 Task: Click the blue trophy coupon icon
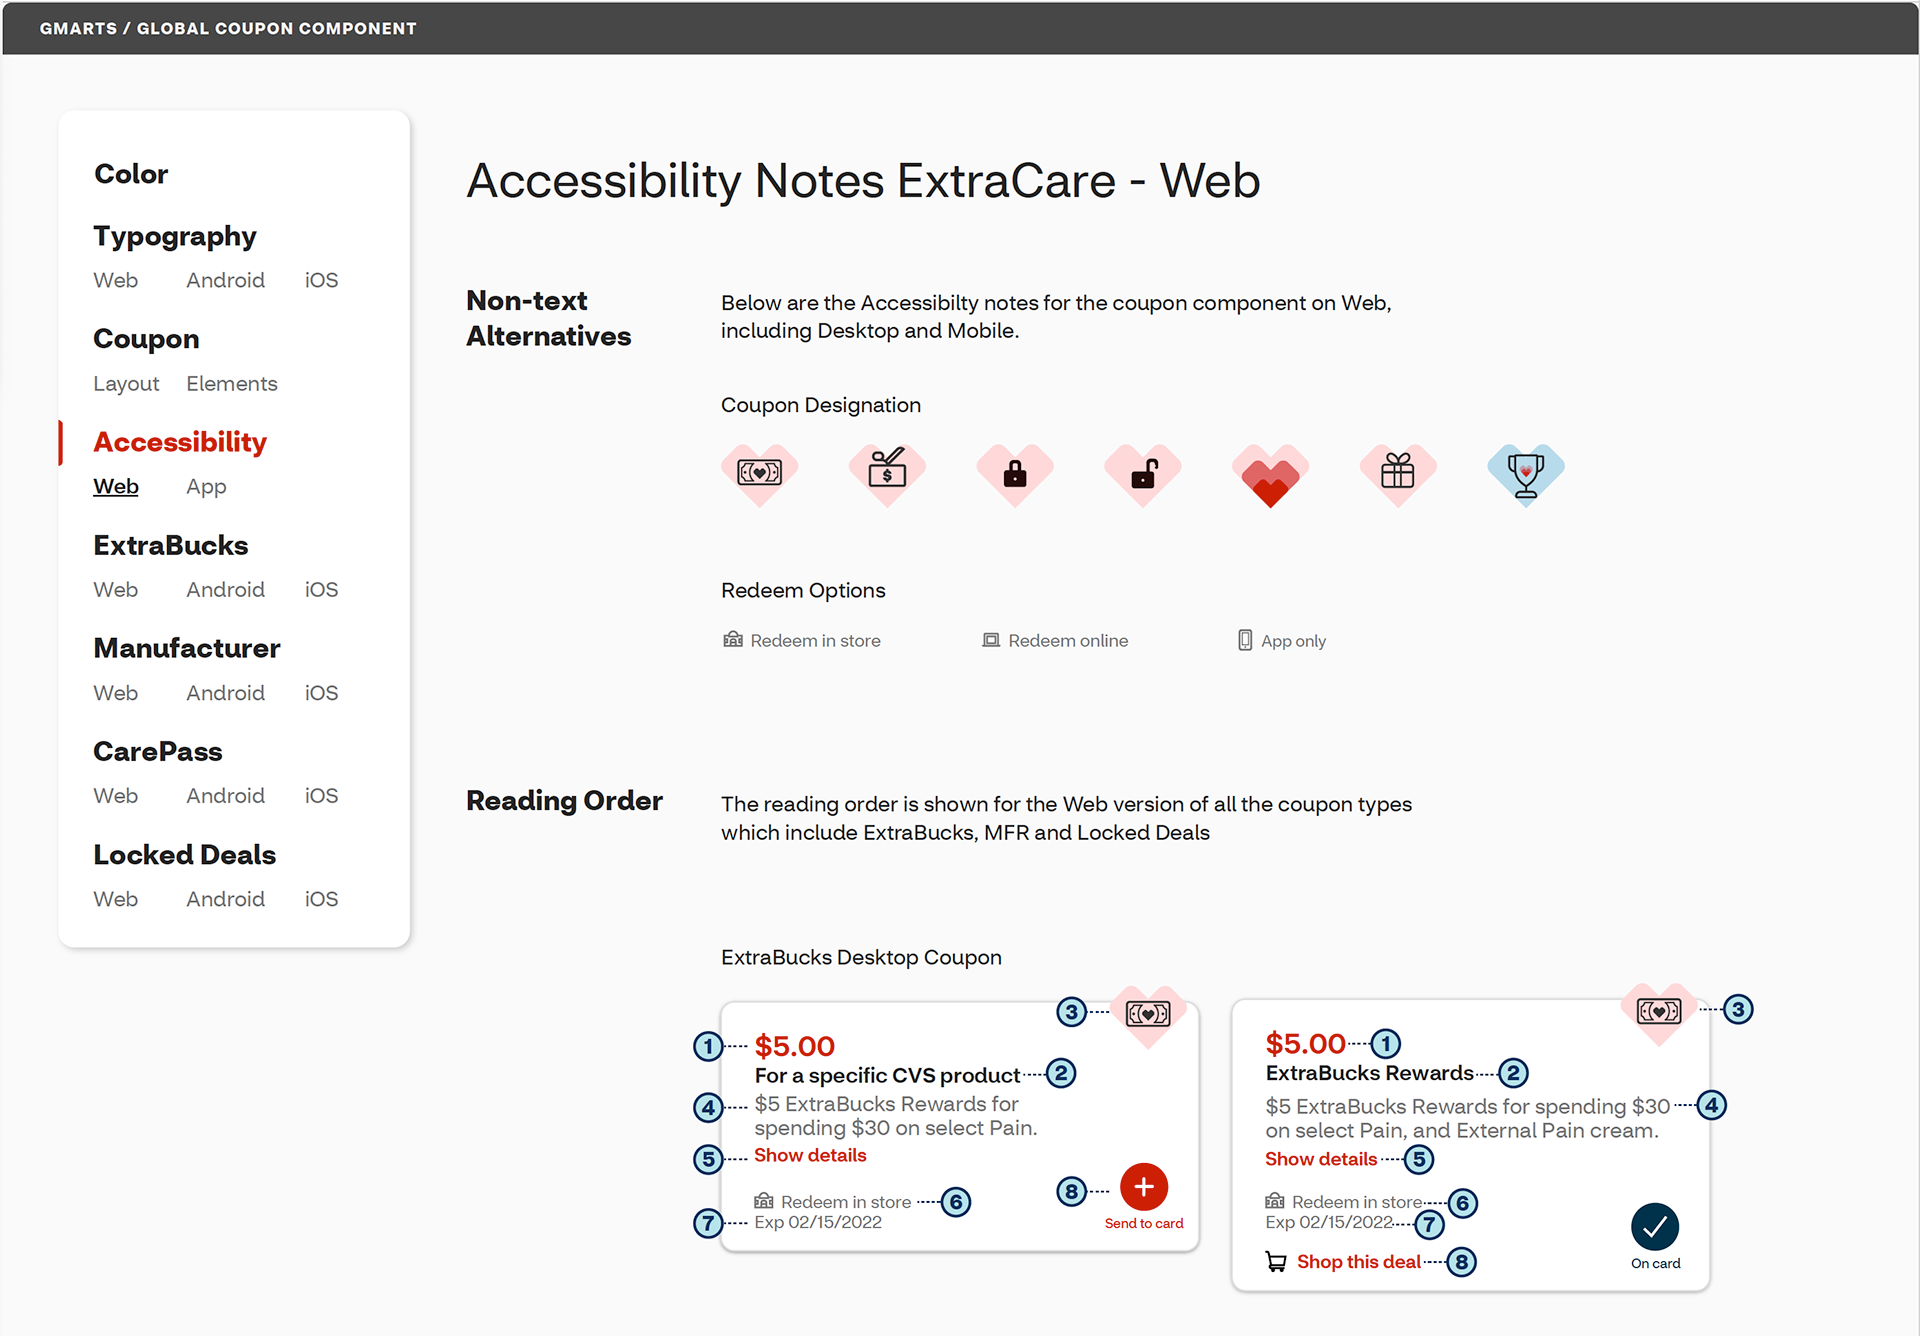(1525, 473)
